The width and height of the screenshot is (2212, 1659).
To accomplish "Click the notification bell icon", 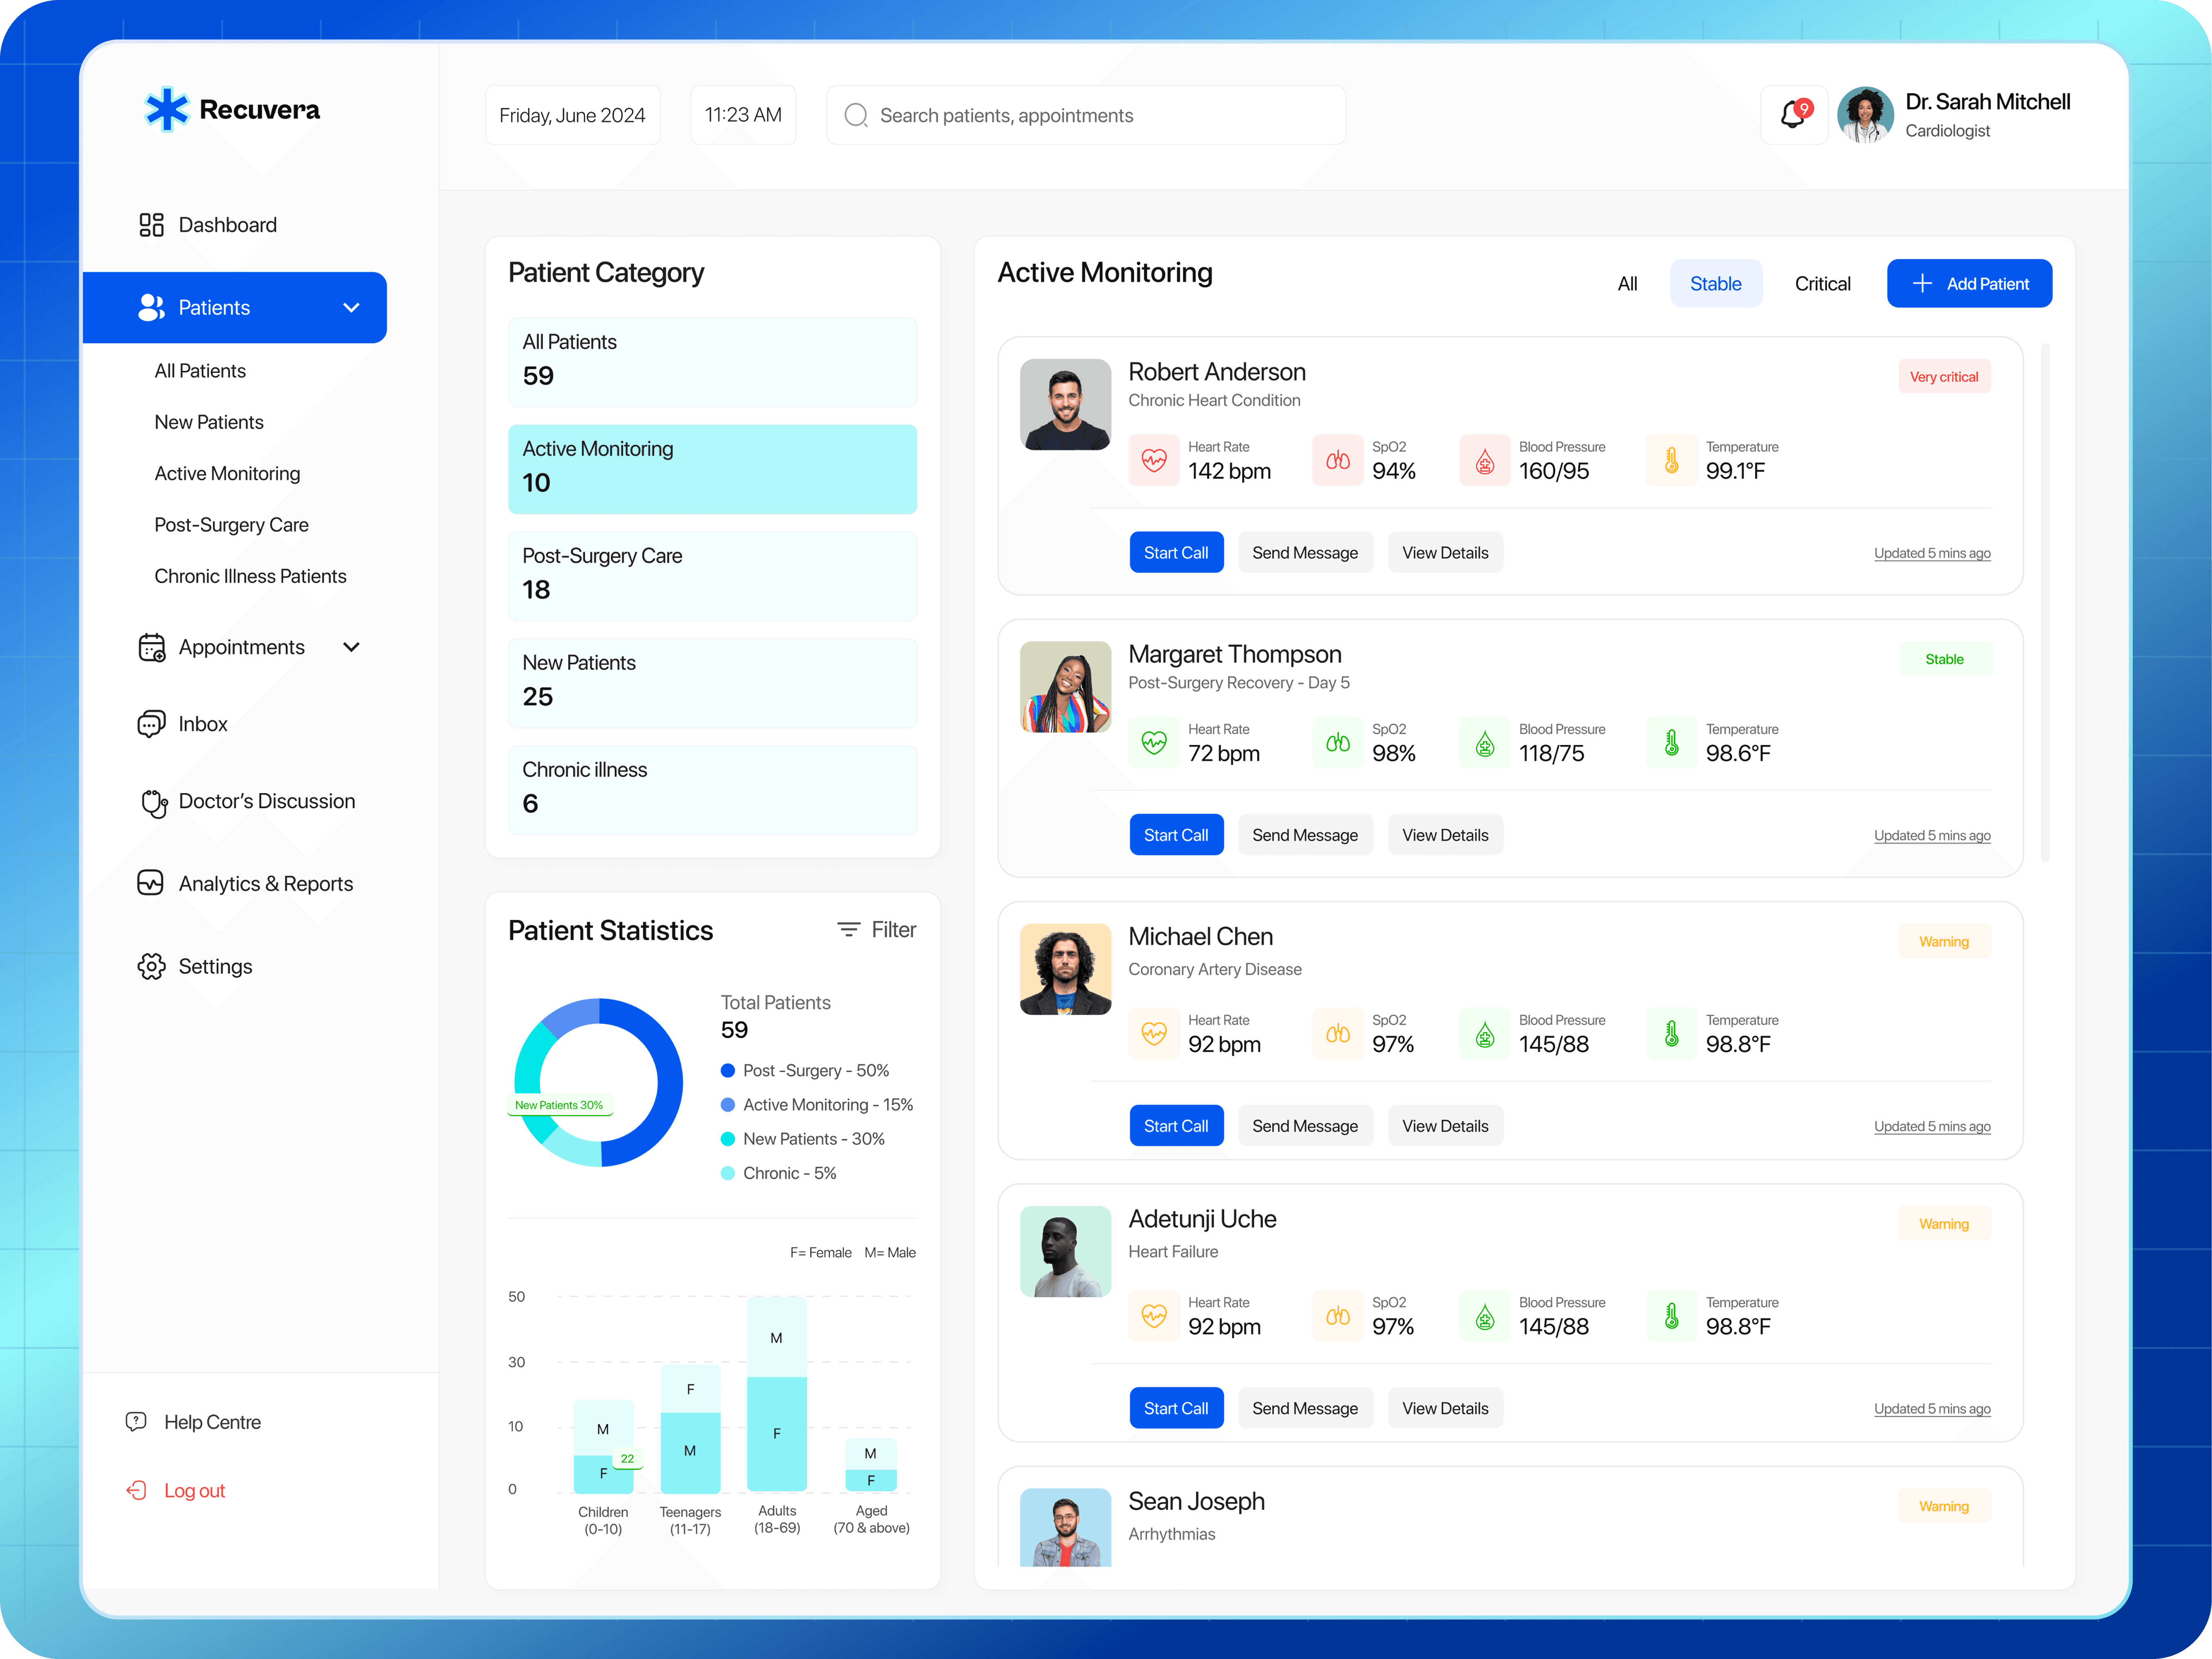I will coord(1794,115).
